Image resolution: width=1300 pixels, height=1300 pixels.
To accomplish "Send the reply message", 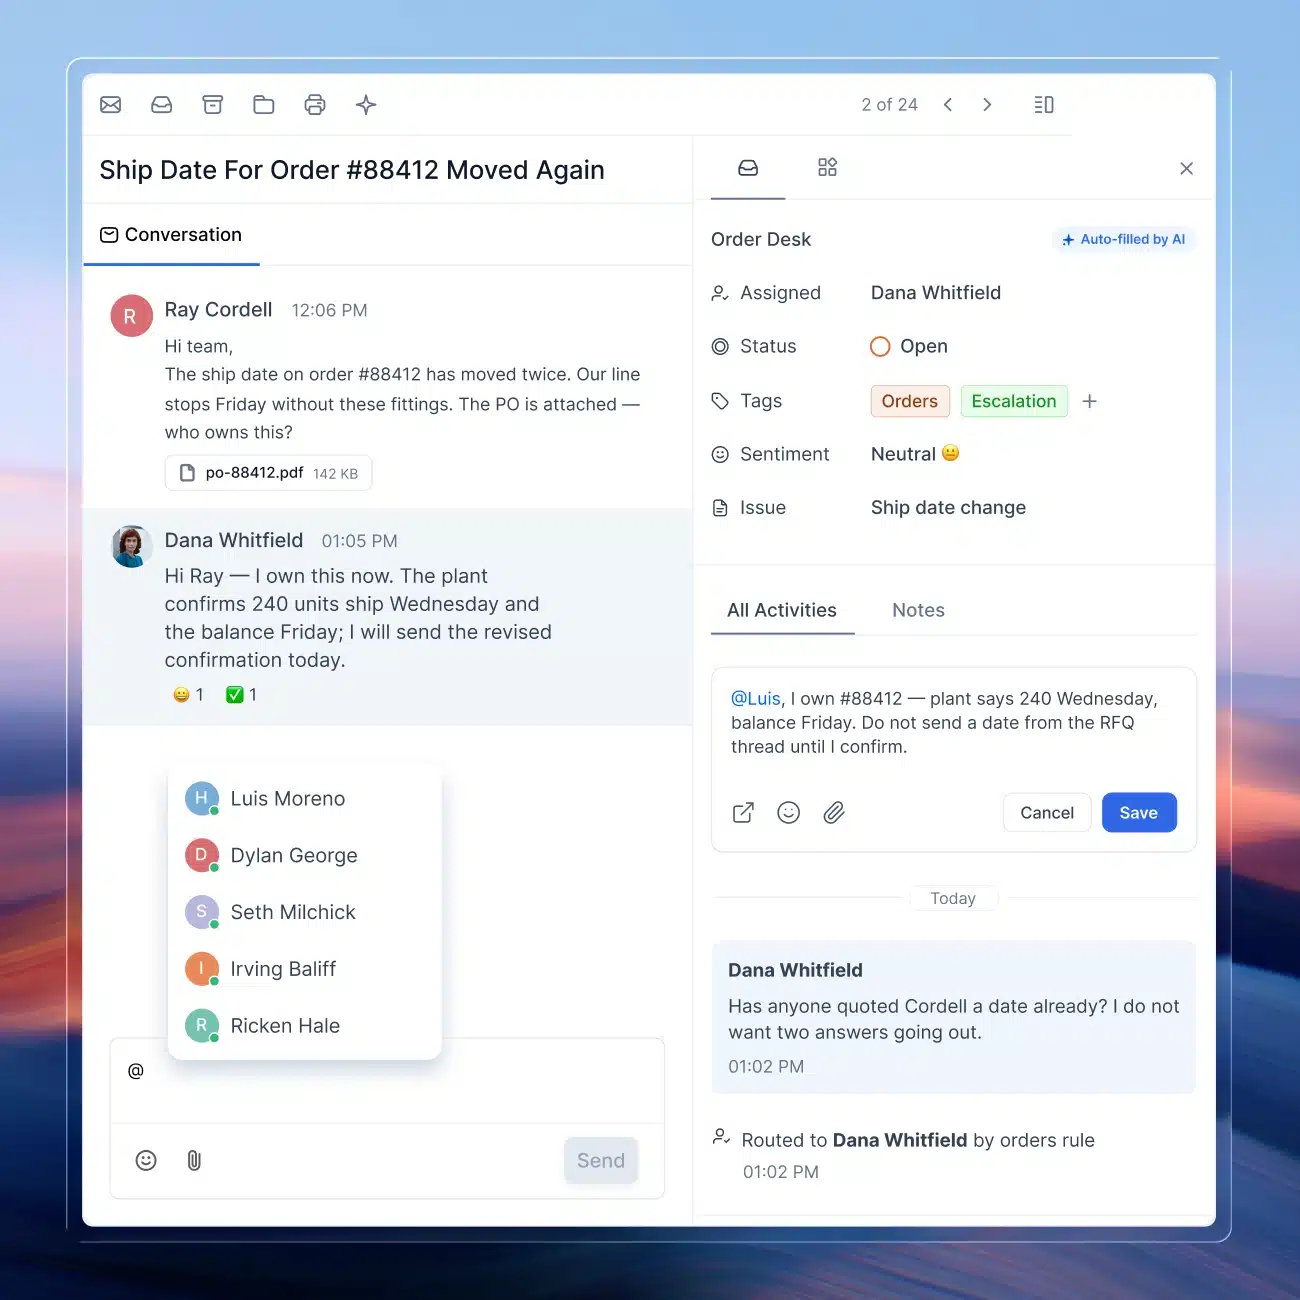I will coord(601,1160).
